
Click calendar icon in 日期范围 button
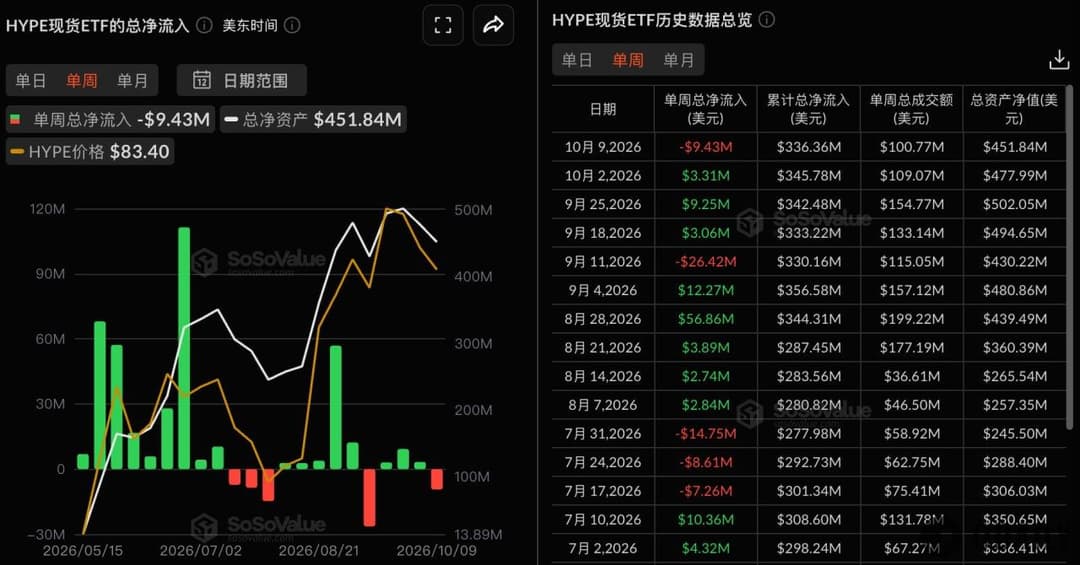tap(201, 80)
